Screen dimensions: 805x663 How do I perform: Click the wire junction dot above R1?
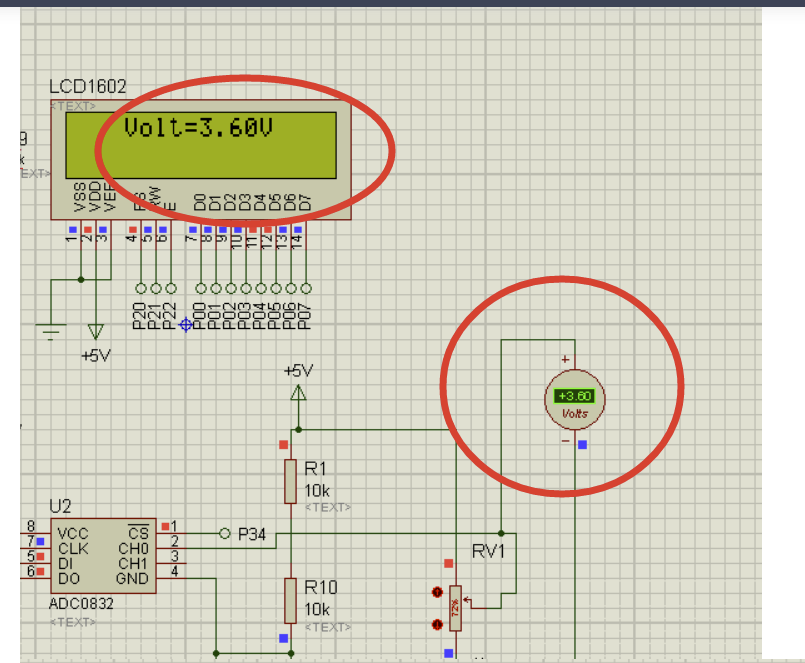point(298,429)
